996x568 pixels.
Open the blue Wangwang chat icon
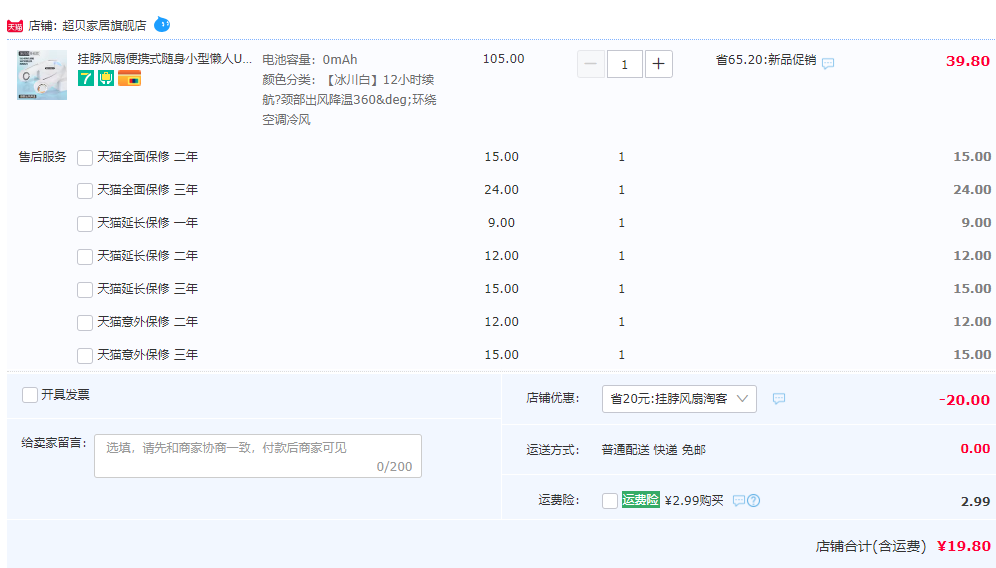point(162,25)
